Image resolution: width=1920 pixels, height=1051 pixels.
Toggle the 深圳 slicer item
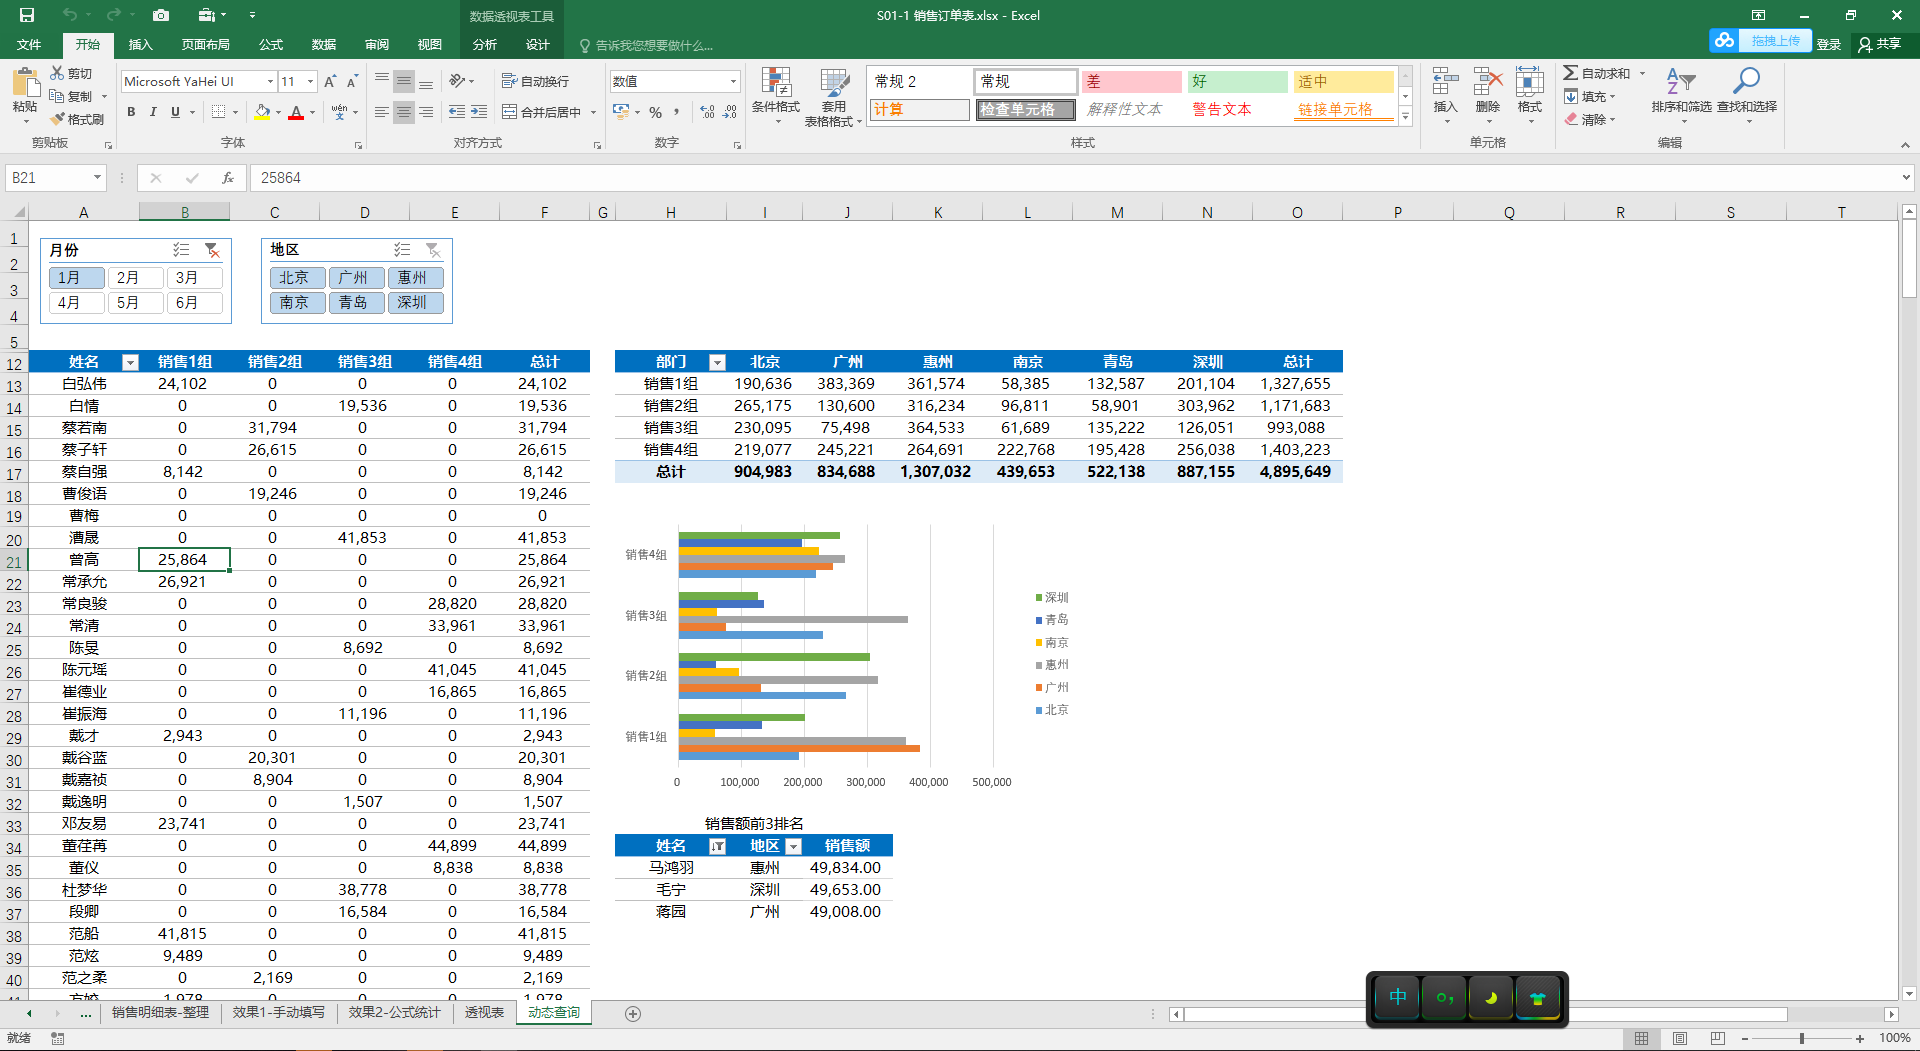[x=416, y=302]
